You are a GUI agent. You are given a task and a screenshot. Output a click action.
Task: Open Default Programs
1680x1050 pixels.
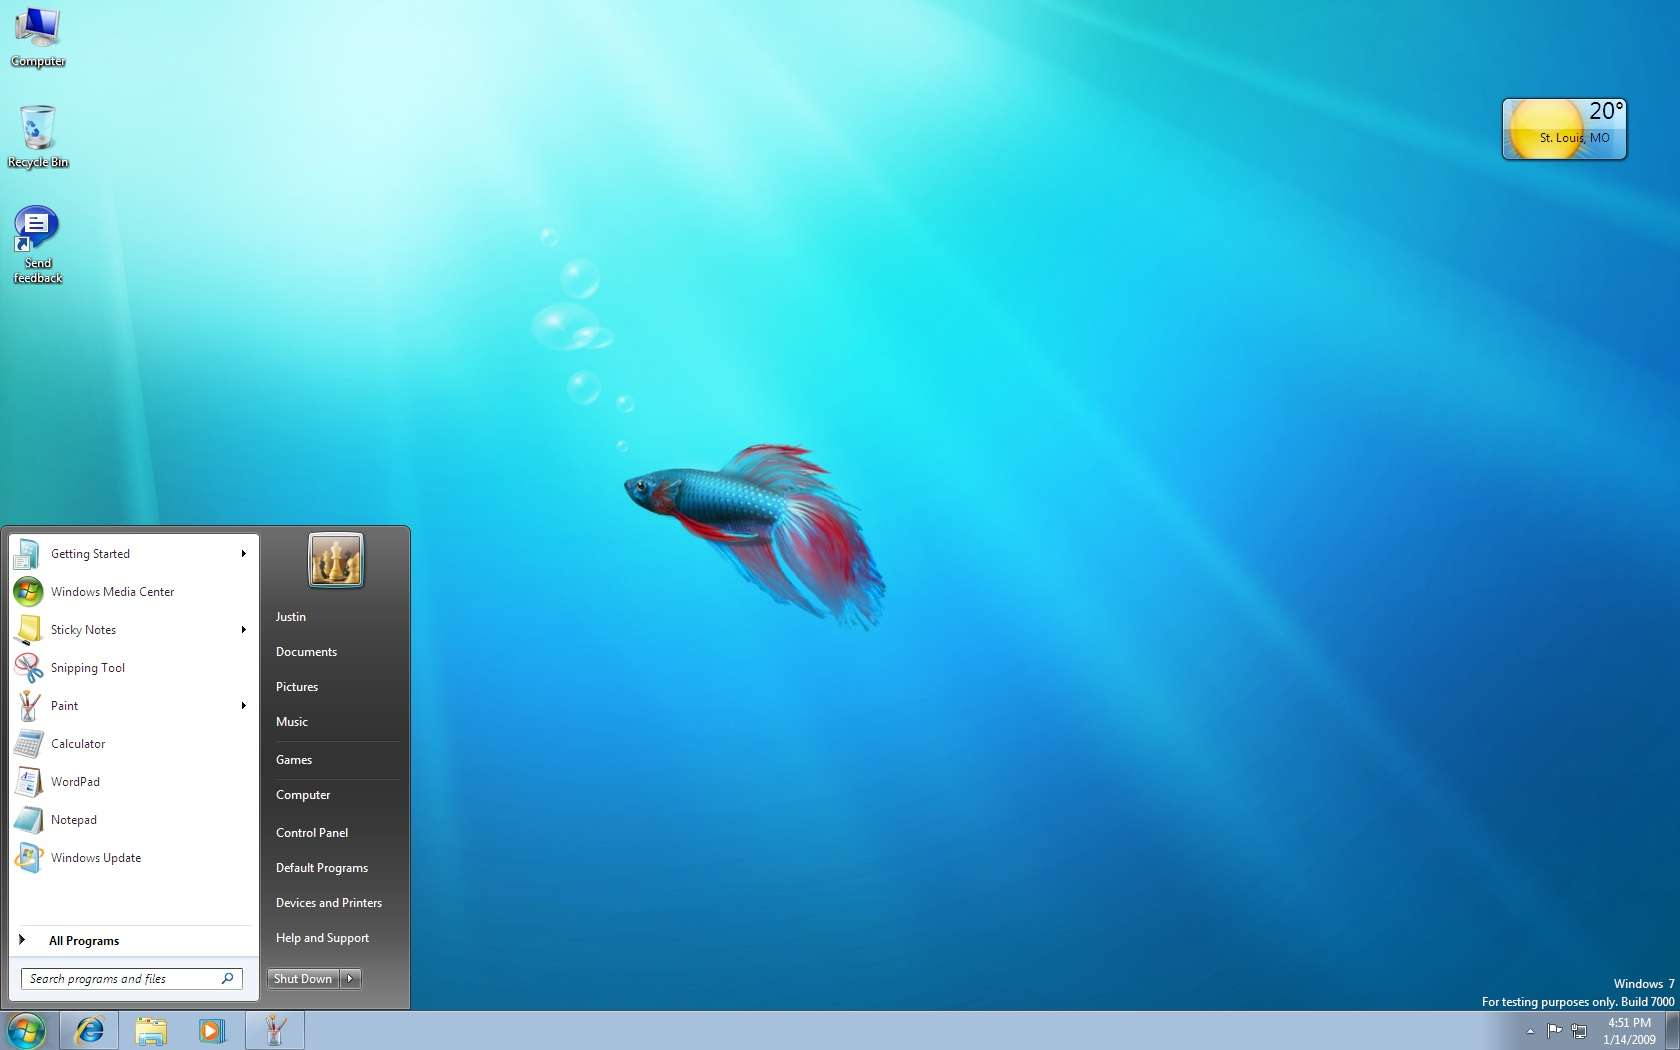[x=322, y=868]
